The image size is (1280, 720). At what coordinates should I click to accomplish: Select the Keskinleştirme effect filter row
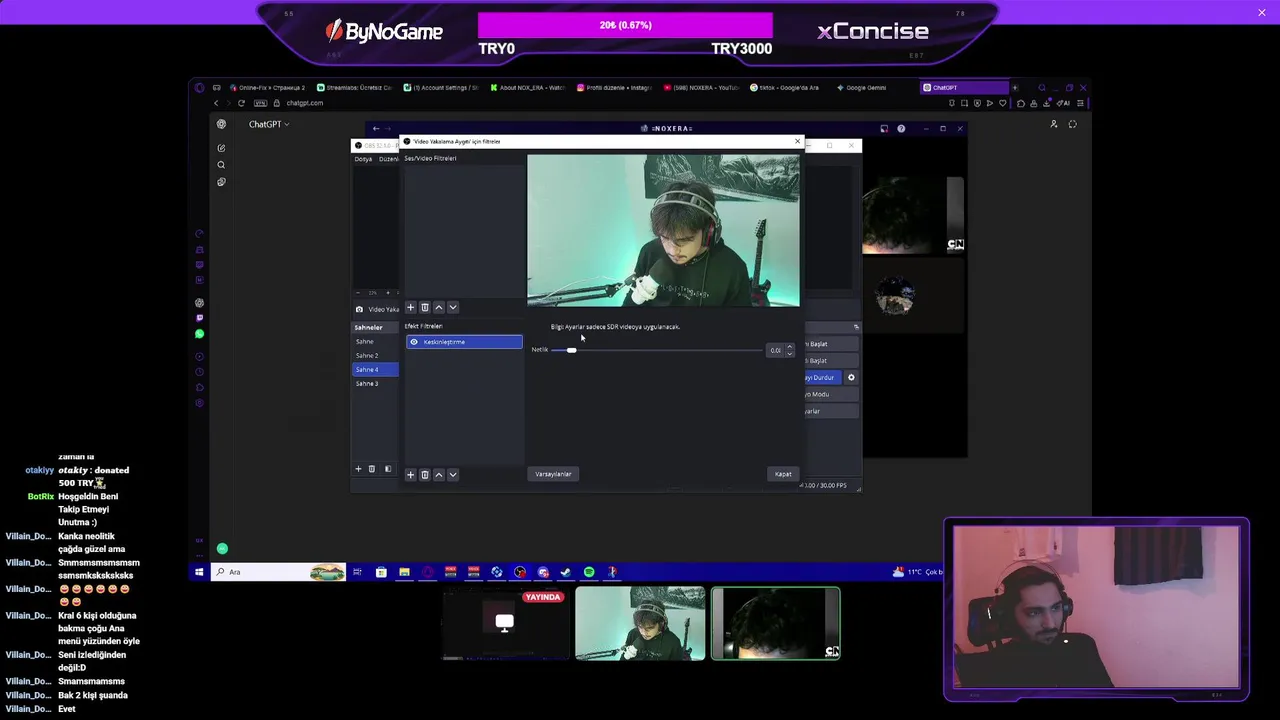tap(464, 342)
